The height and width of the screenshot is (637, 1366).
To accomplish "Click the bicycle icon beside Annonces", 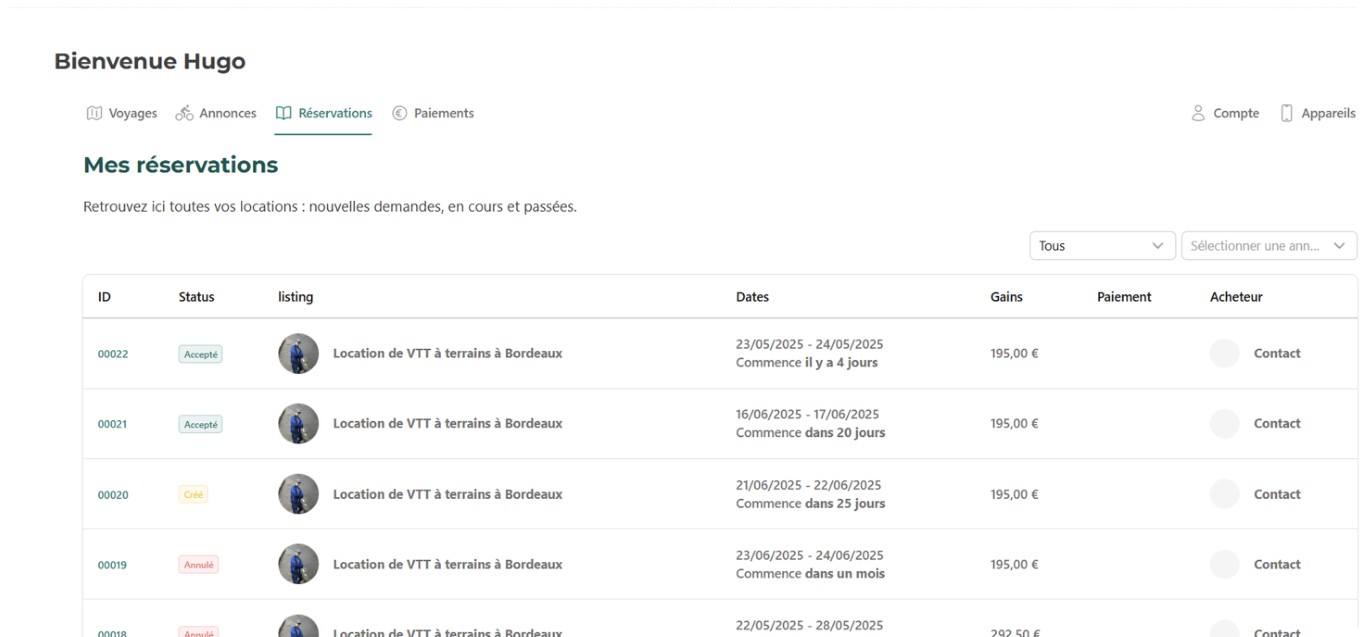I will pos(184,114).
